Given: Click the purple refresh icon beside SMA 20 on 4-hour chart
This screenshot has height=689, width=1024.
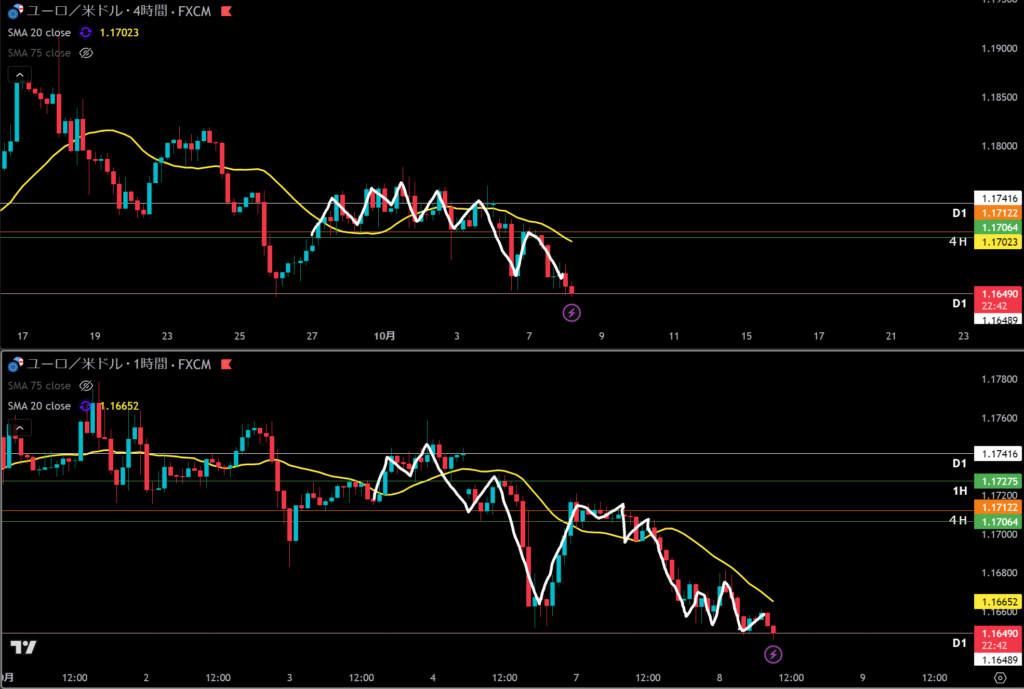Looking at the screenshot, I should tap(86, 32).
